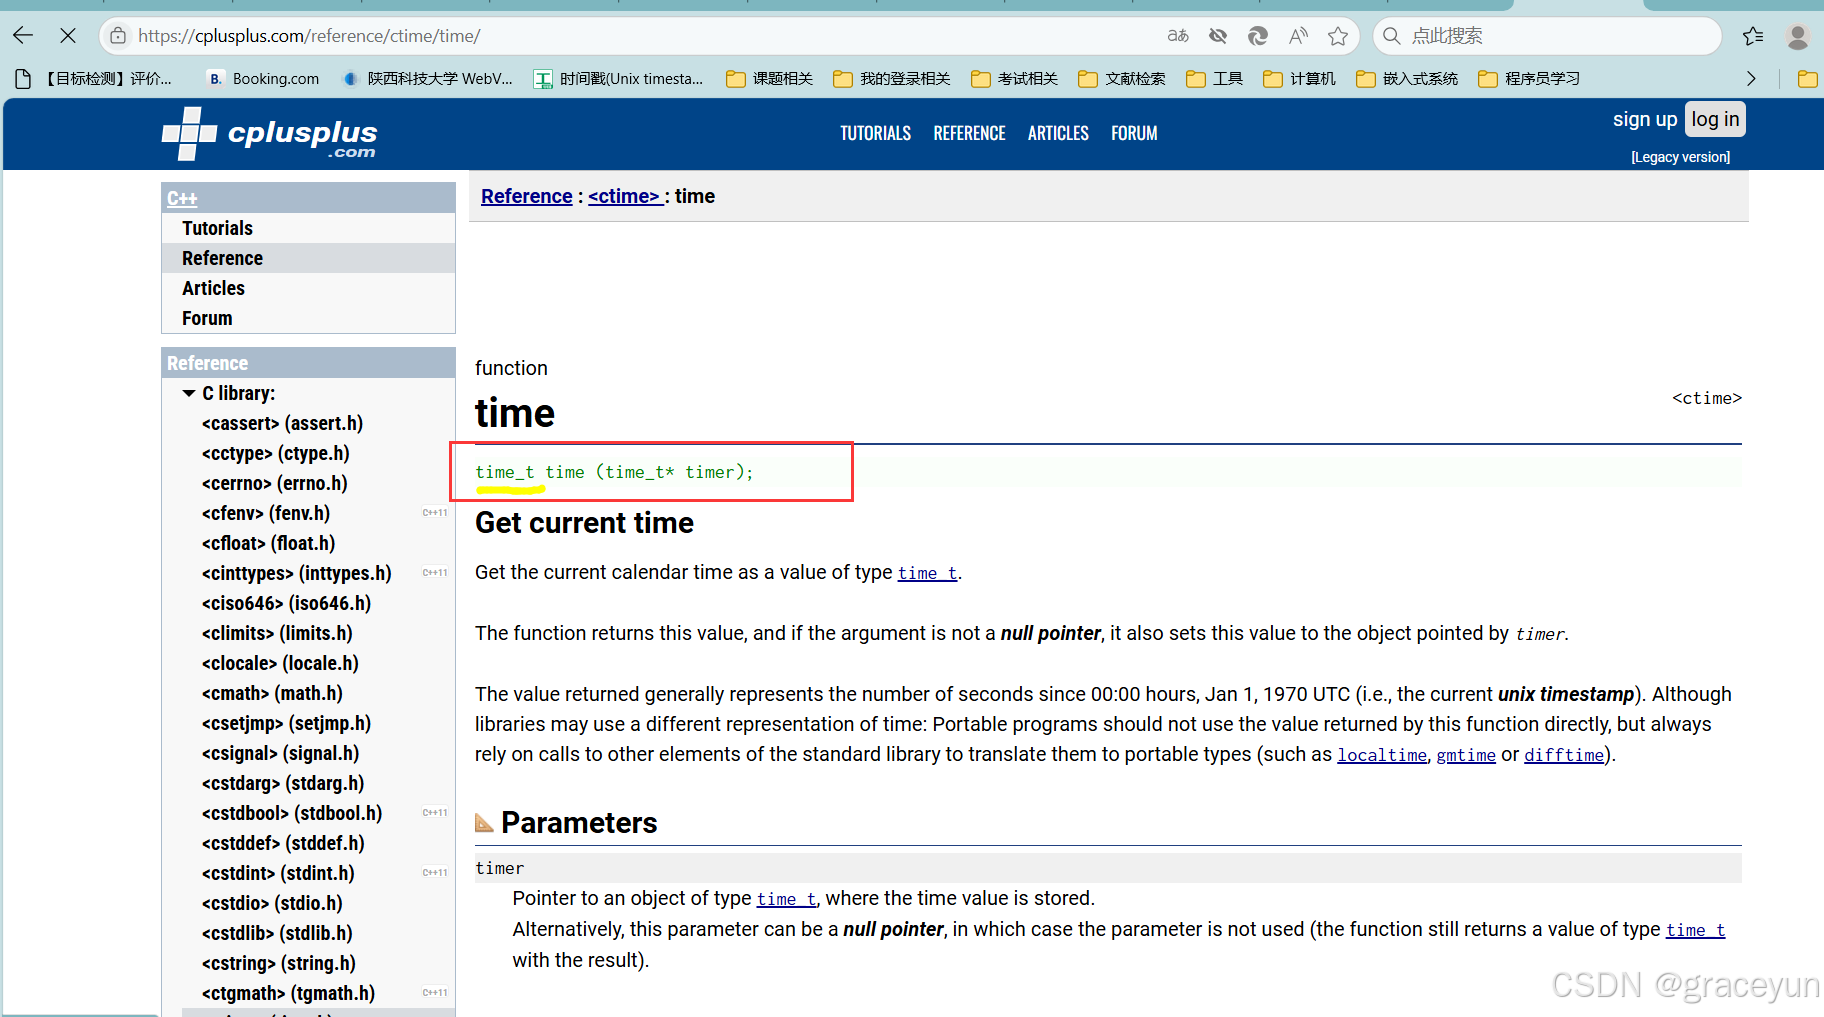
Task: Open the ARTICLES top menu
Action: (x=1058, y=133)
